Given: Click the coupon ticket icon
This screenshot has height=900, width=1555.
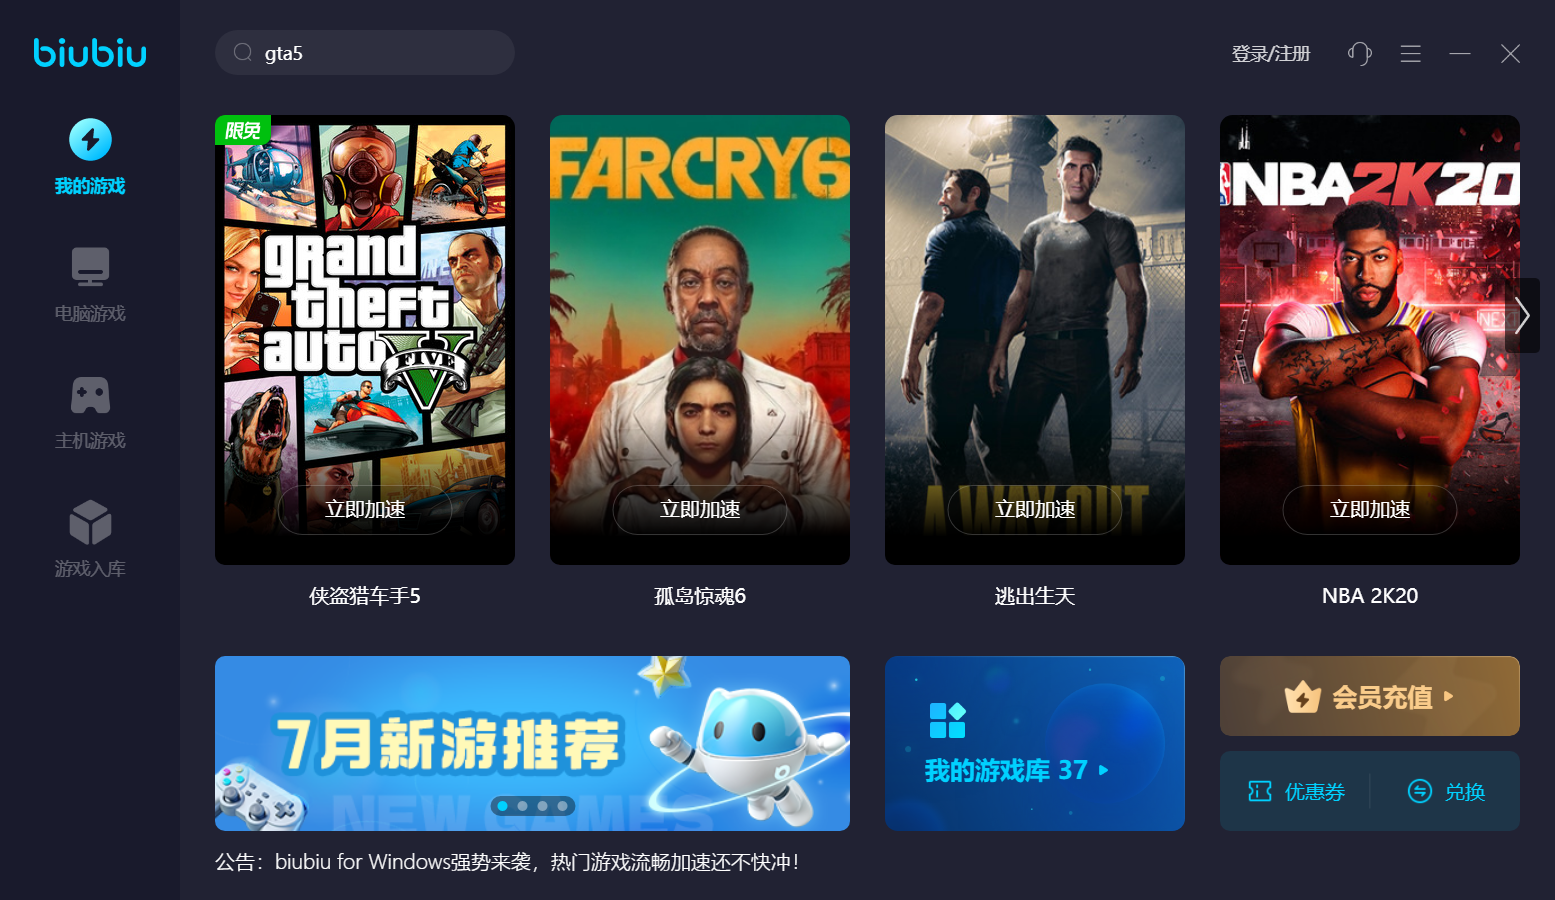Looking at the screenshot, I should [1260, 791].
